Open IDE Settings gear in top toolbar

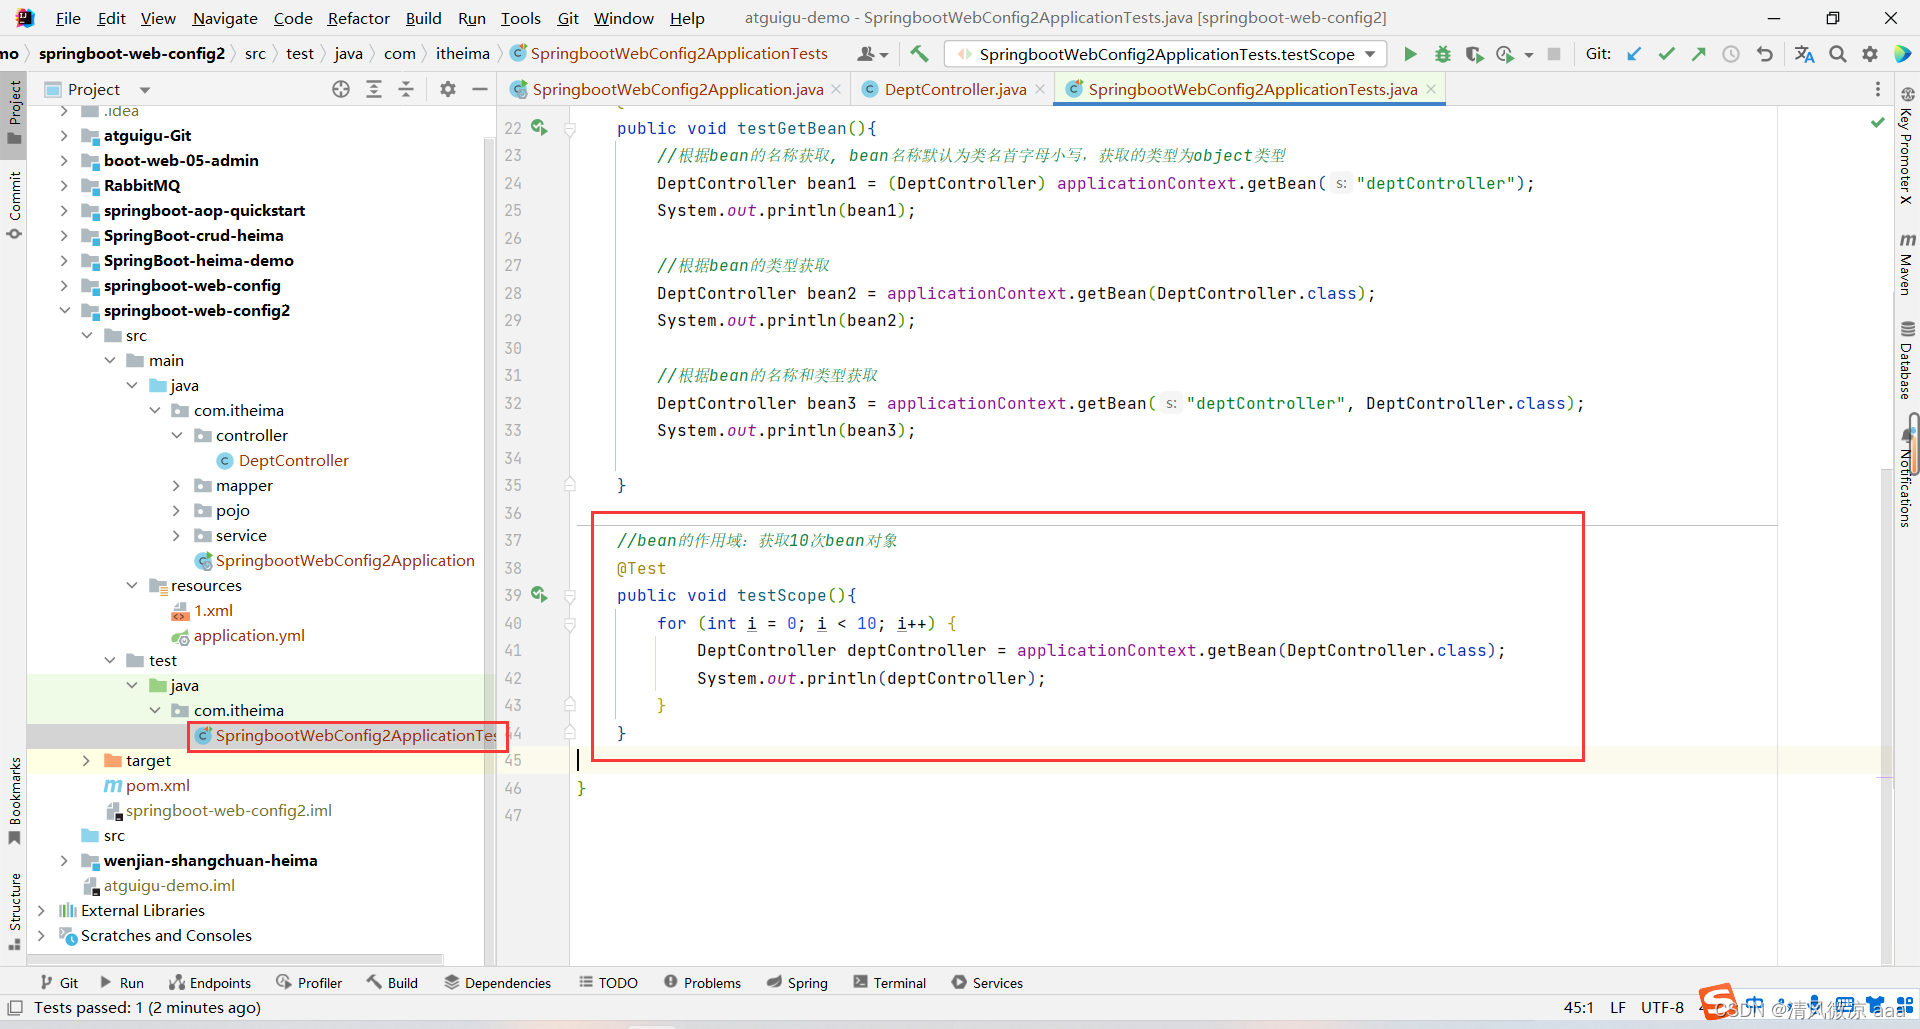1870,54
